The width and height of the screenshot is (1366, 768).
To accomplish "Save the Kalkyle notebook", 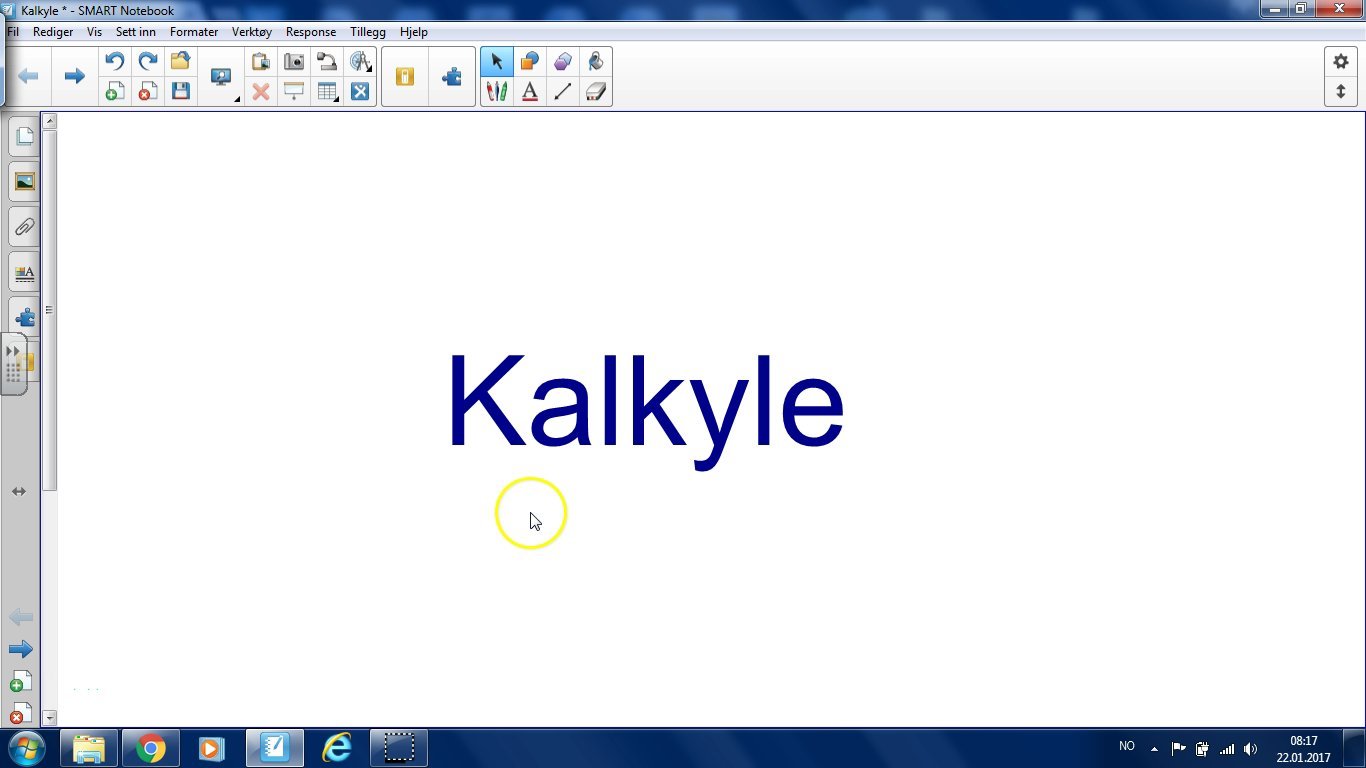I will click(x=180, y=91).
